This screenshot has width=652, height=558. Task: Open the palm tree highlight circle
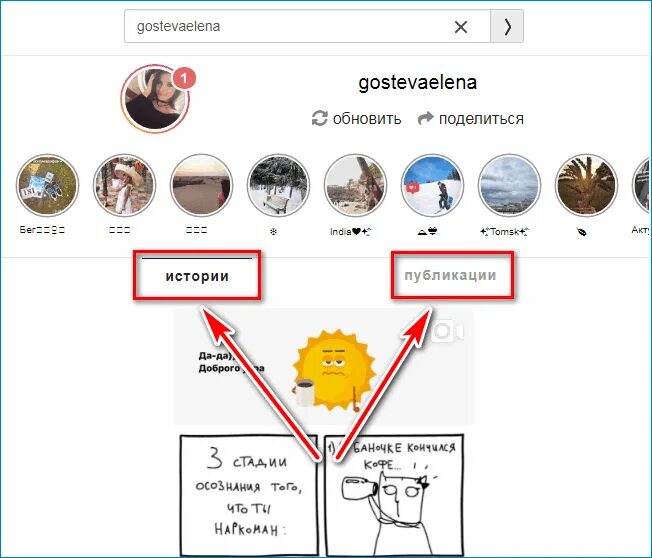pyautogui.click(x=586, y=184)
